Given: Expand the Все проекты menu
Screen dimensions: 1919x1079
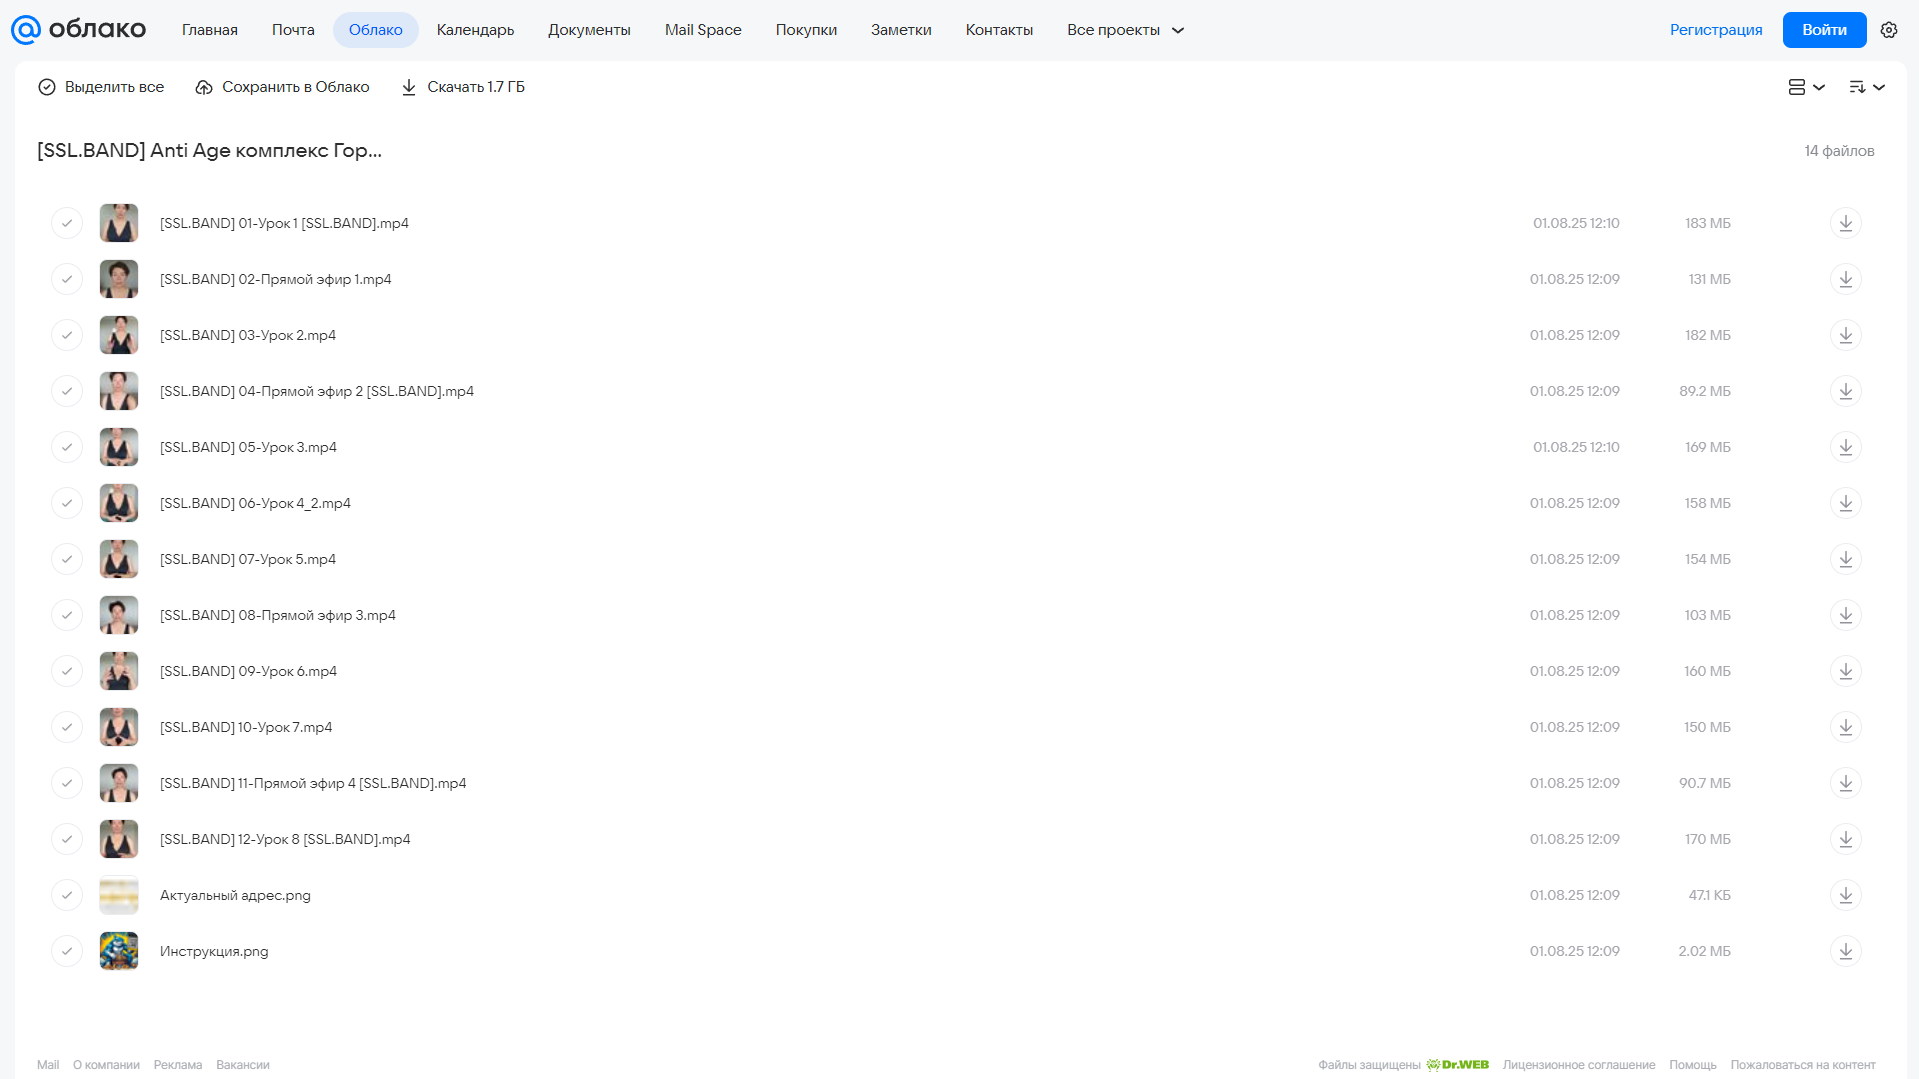Looking at the screenshot, I should (x=1125, y=30).
